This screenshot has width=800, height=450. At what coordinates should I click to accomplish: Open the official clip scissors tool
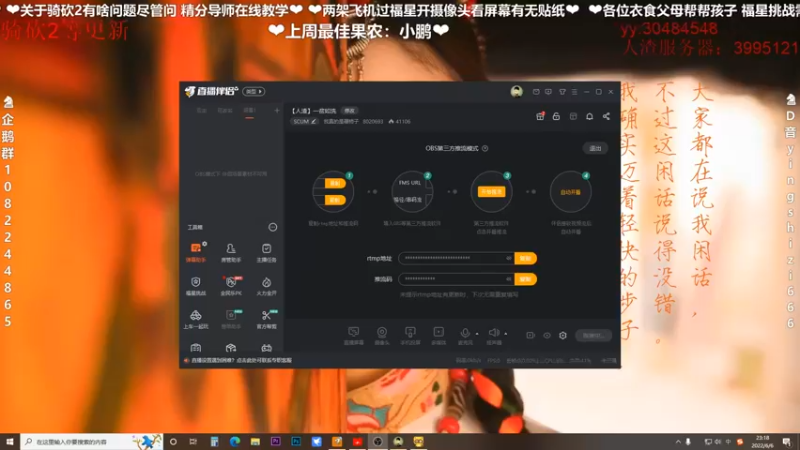coord(266,319)
